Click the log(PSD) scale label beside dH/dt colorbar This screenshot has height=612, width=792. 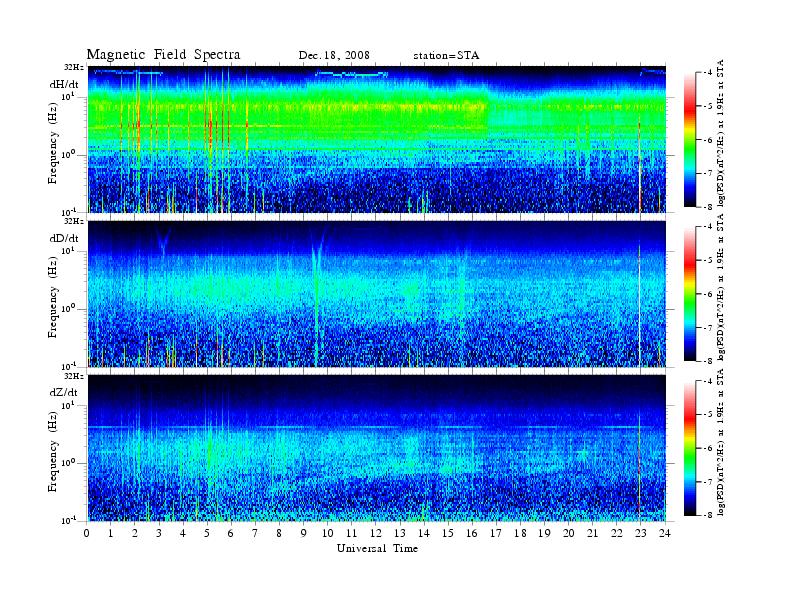click(720, 133)
